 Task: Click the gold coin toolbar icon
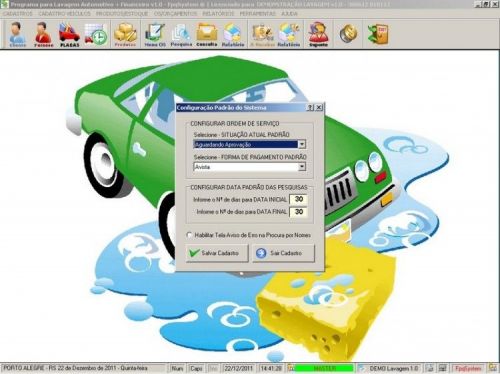348,34
